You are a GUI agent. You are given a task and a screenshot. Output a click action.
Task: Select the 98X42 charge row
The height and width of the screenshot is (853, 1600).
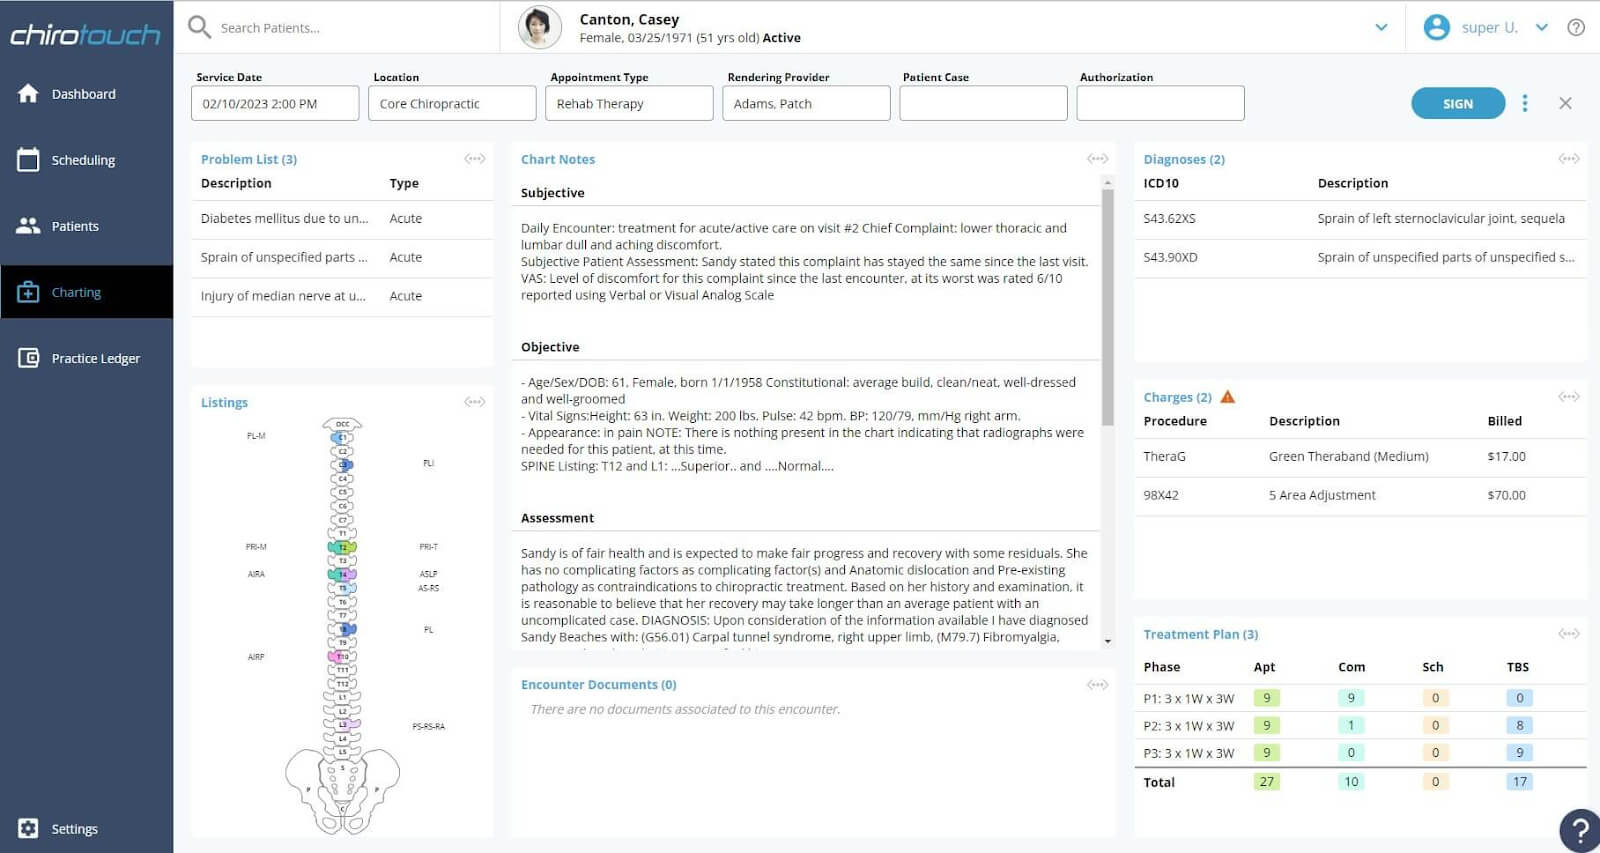pyautogui.click(x=1360, y=495)
